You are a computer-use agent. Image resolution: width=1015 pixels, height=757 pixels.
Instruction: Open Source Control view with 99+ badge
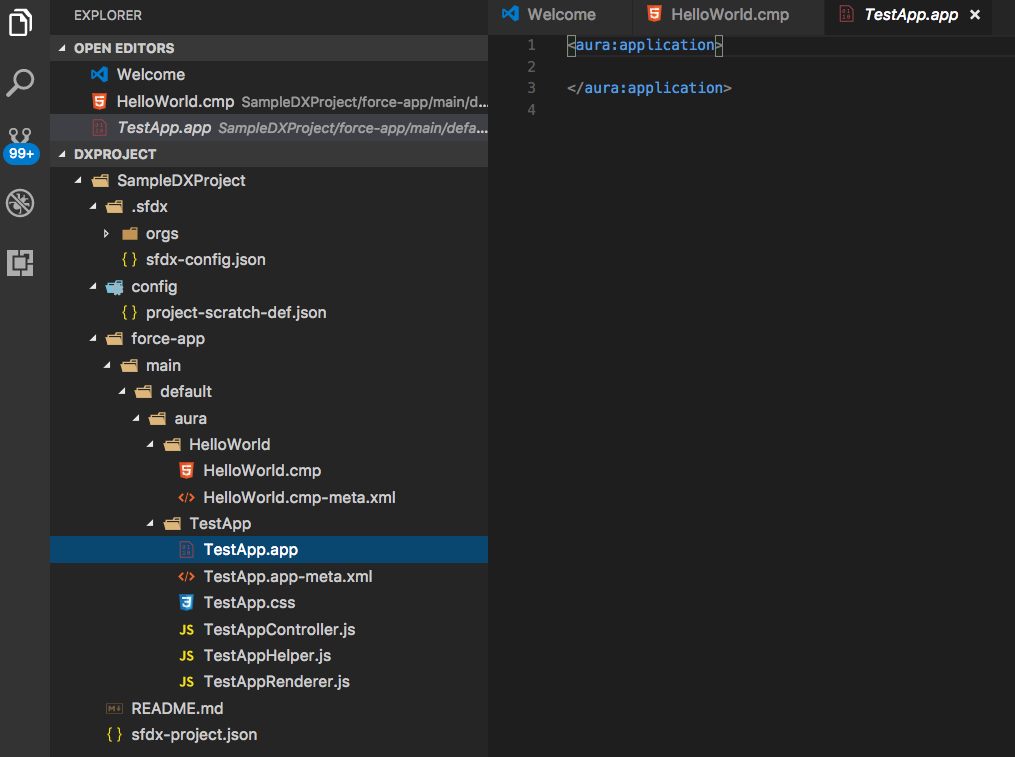[21, 144]
